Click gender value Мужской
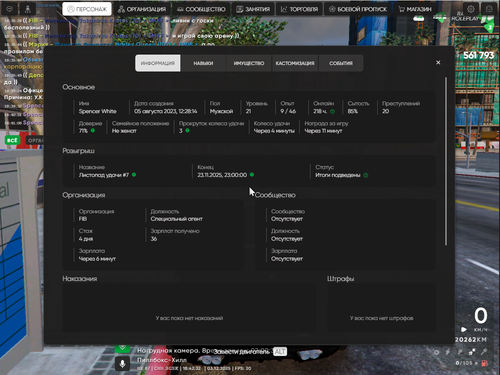Image resolution: width=500 pixels, height=375 pixels. pyautogui.click(x=221, y=111)
